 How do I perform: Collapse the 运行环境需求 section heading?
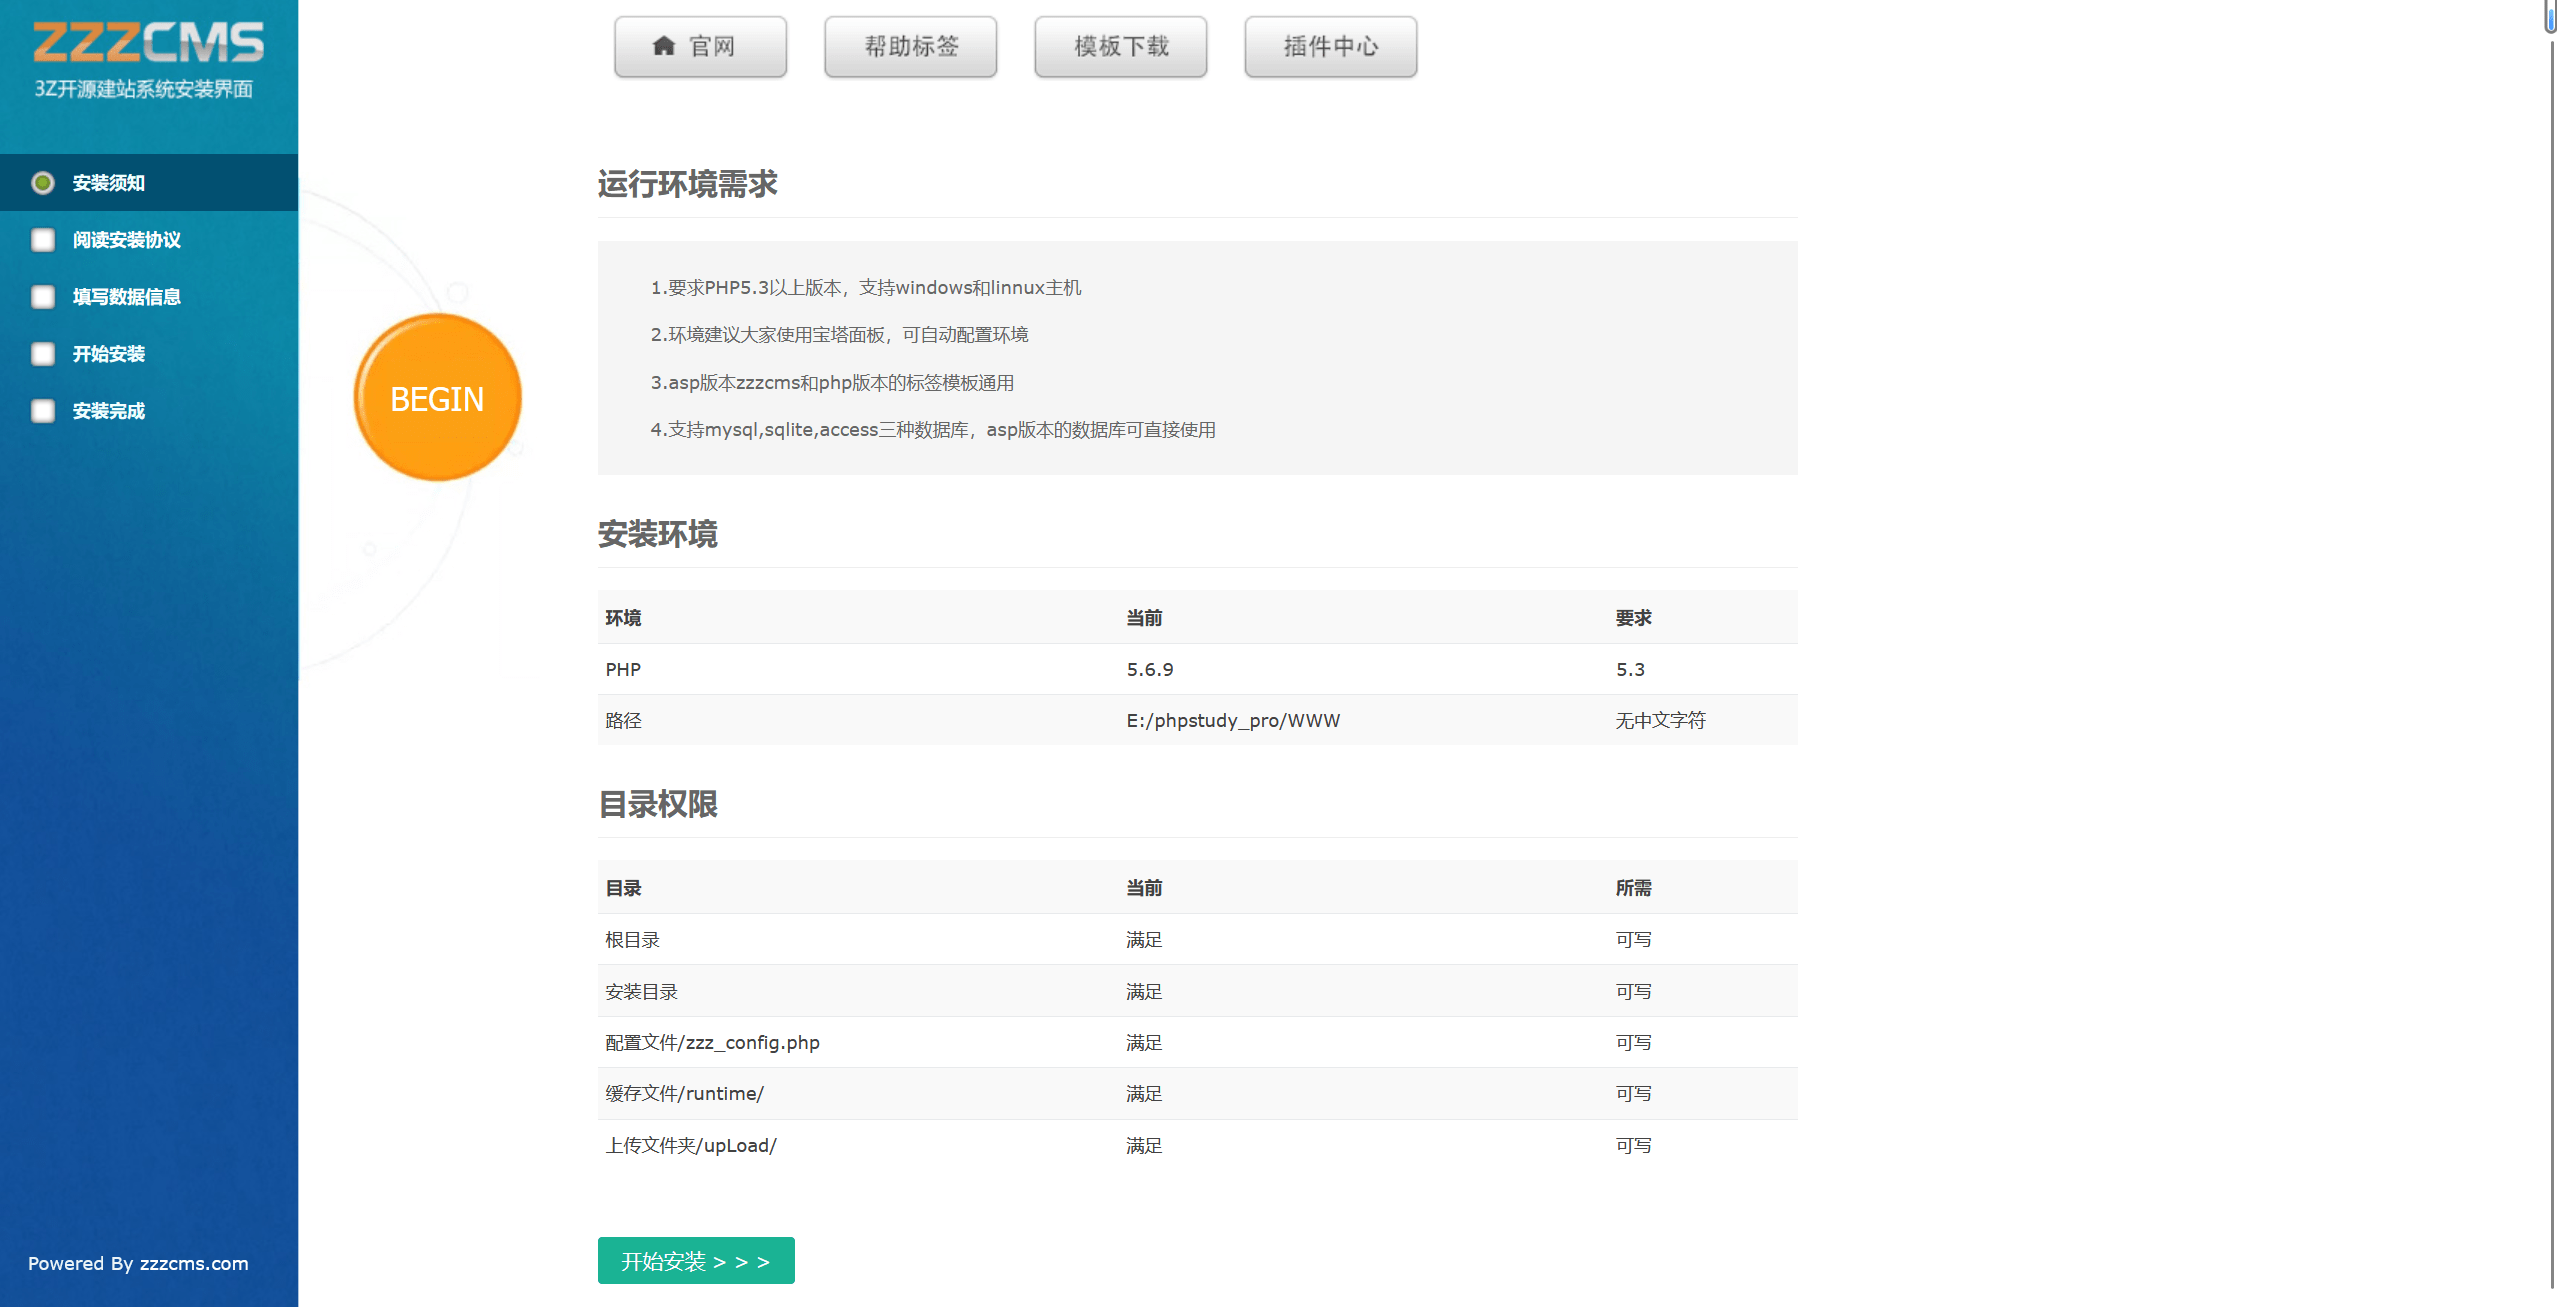(x=689, y=184)
